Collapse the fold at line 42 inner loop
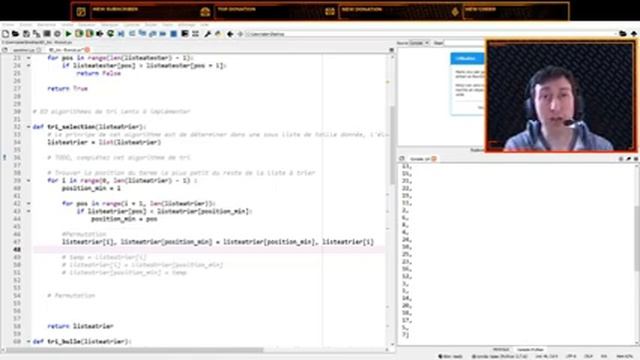 29,203
